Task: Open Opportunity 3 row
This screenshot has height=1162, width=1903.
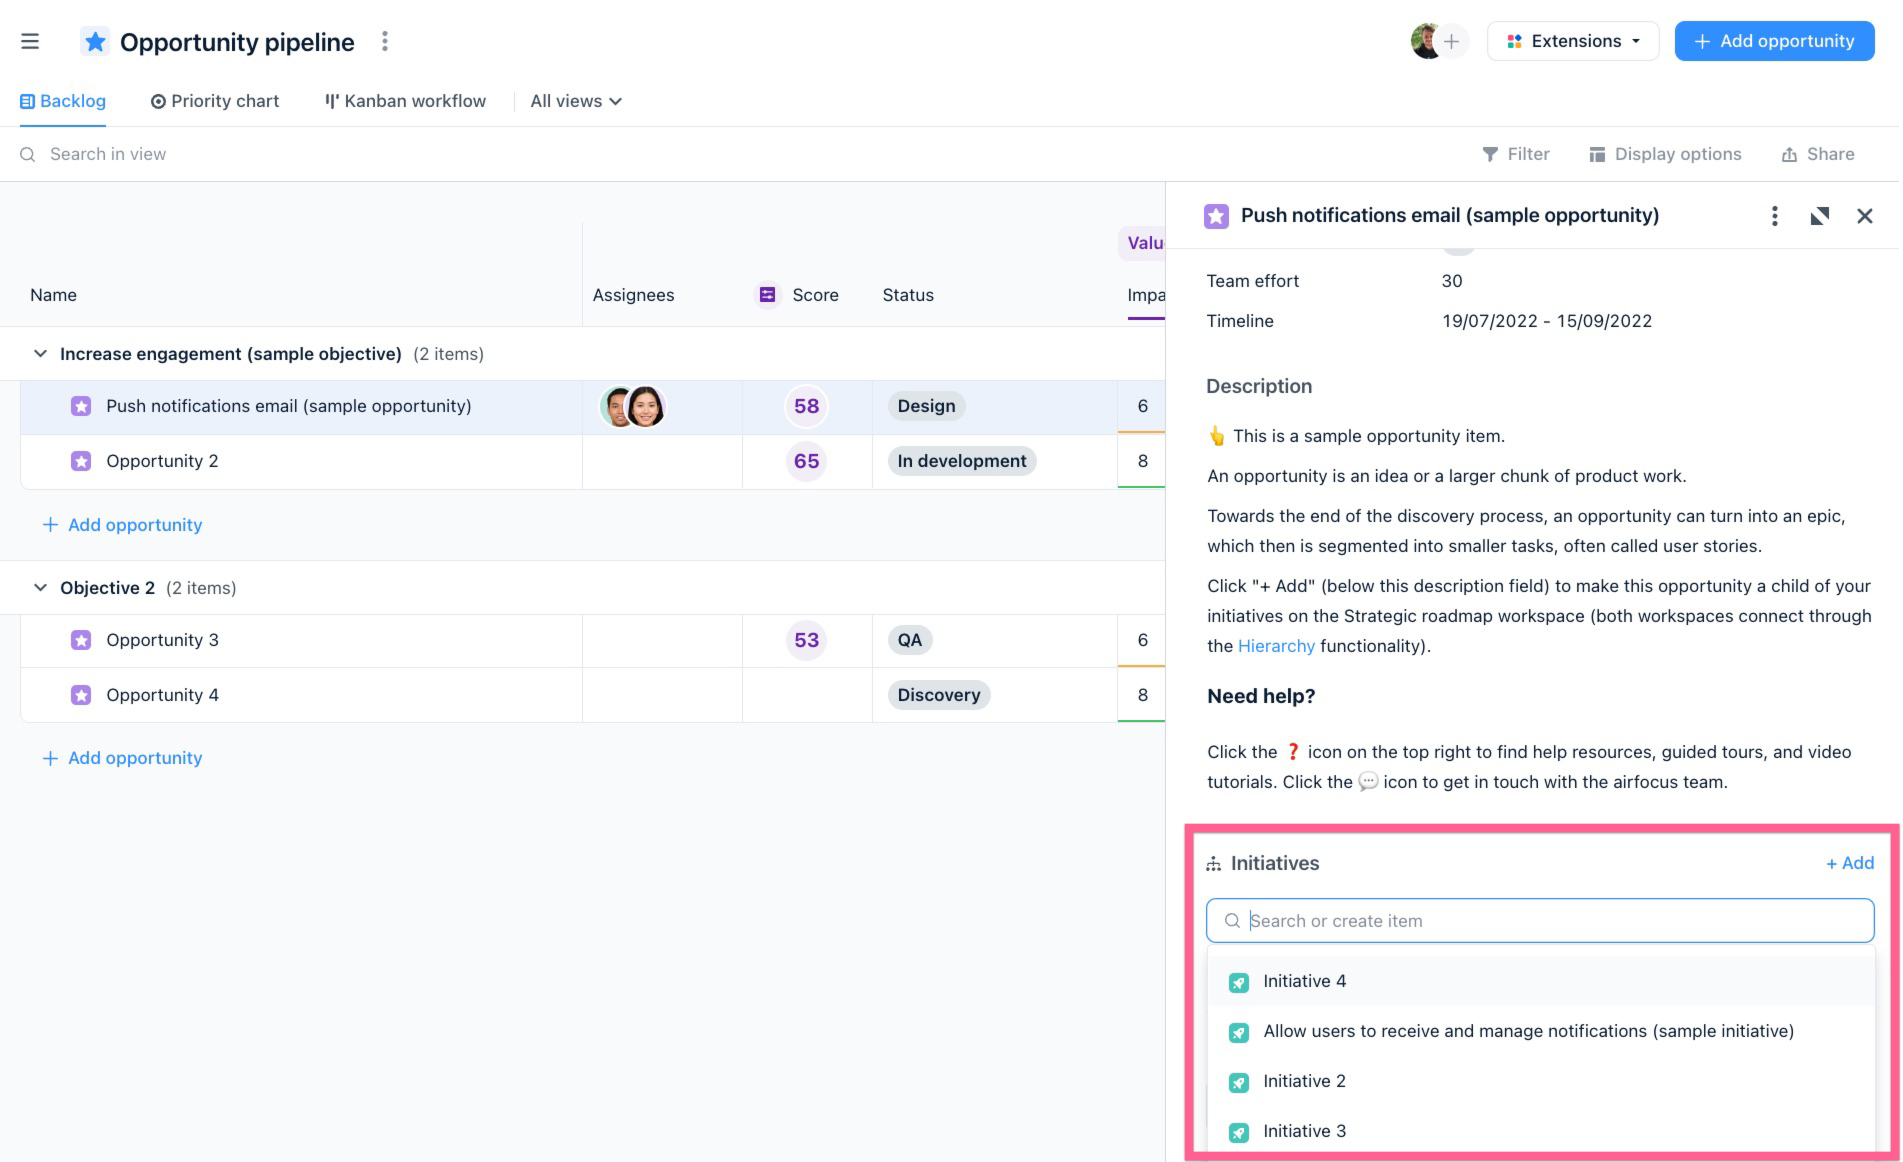Action: click(162, 640)
